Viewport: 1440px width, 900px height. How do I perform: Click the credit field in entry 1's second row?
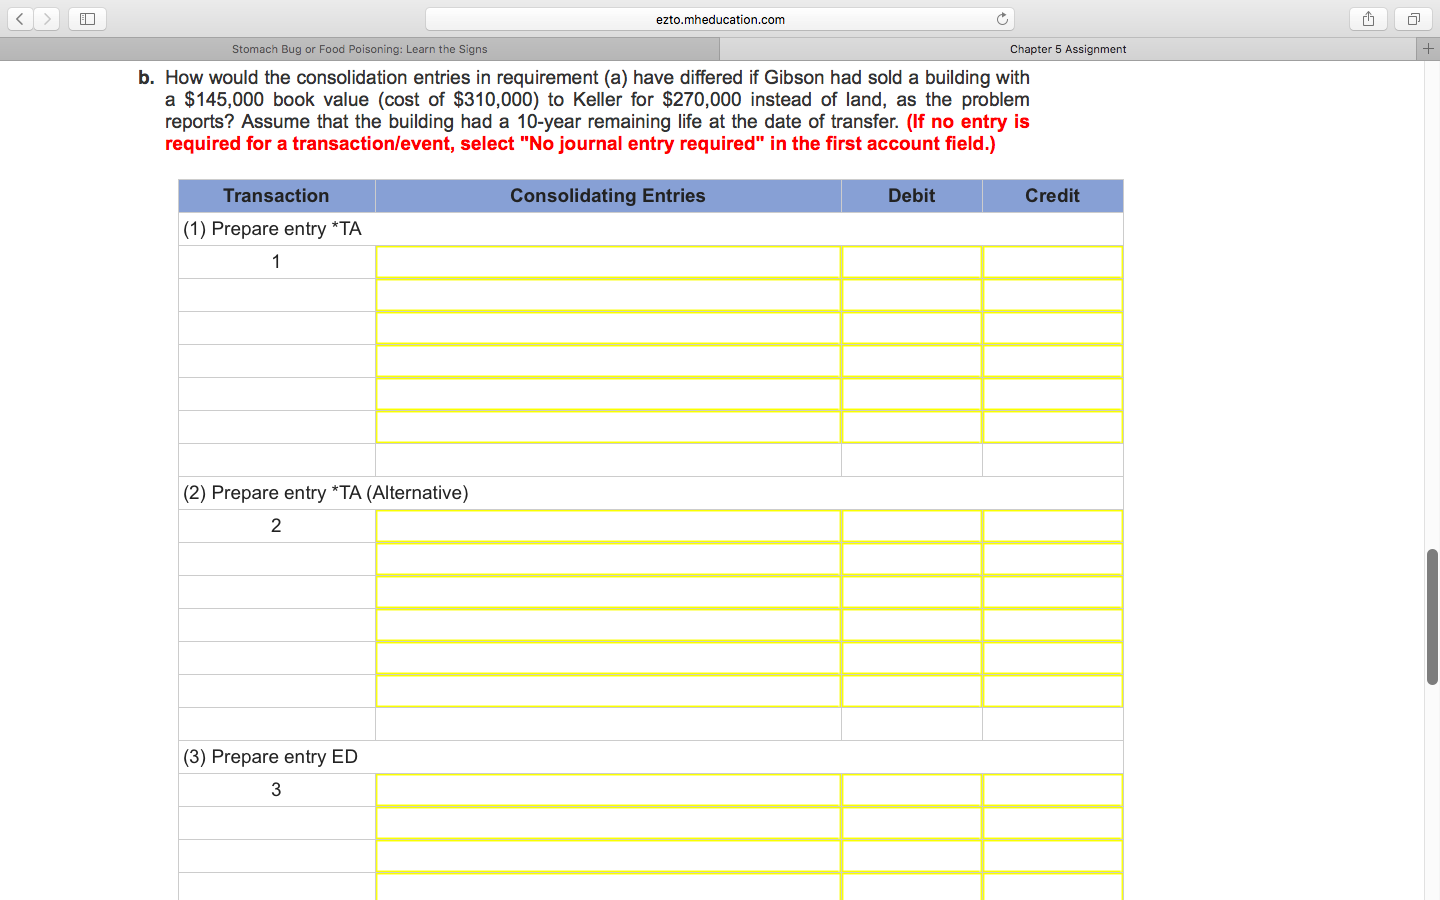point(1053,295)
